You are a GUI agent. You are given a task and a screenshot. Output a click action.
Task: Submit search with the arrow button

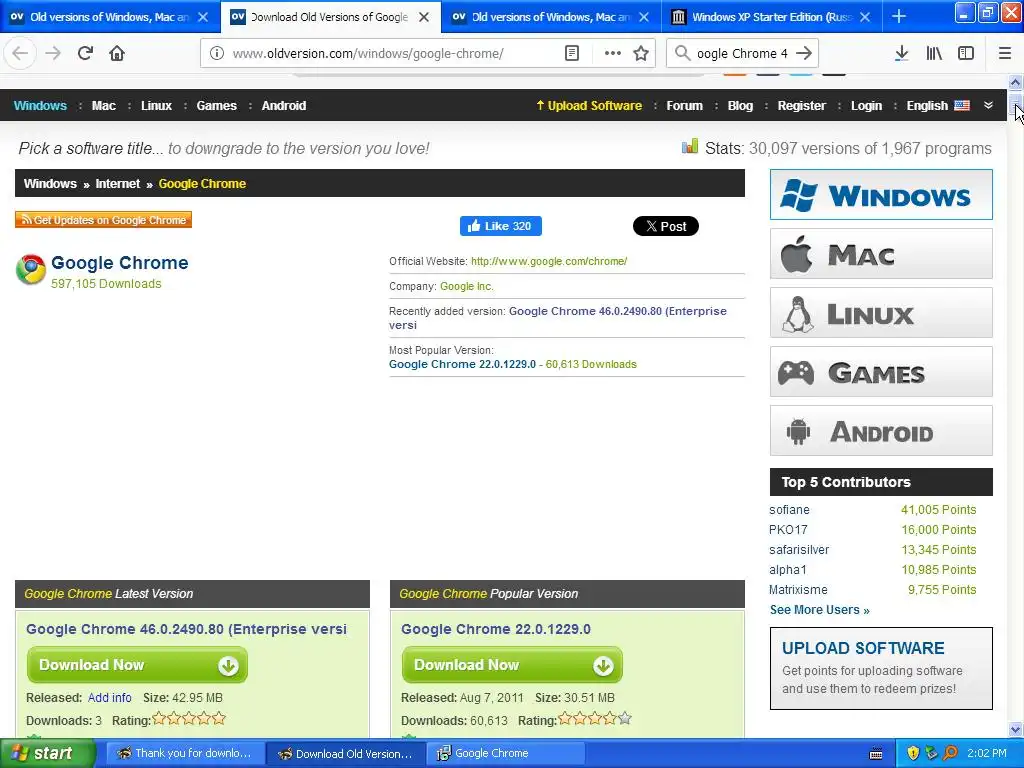click(804, 53)
